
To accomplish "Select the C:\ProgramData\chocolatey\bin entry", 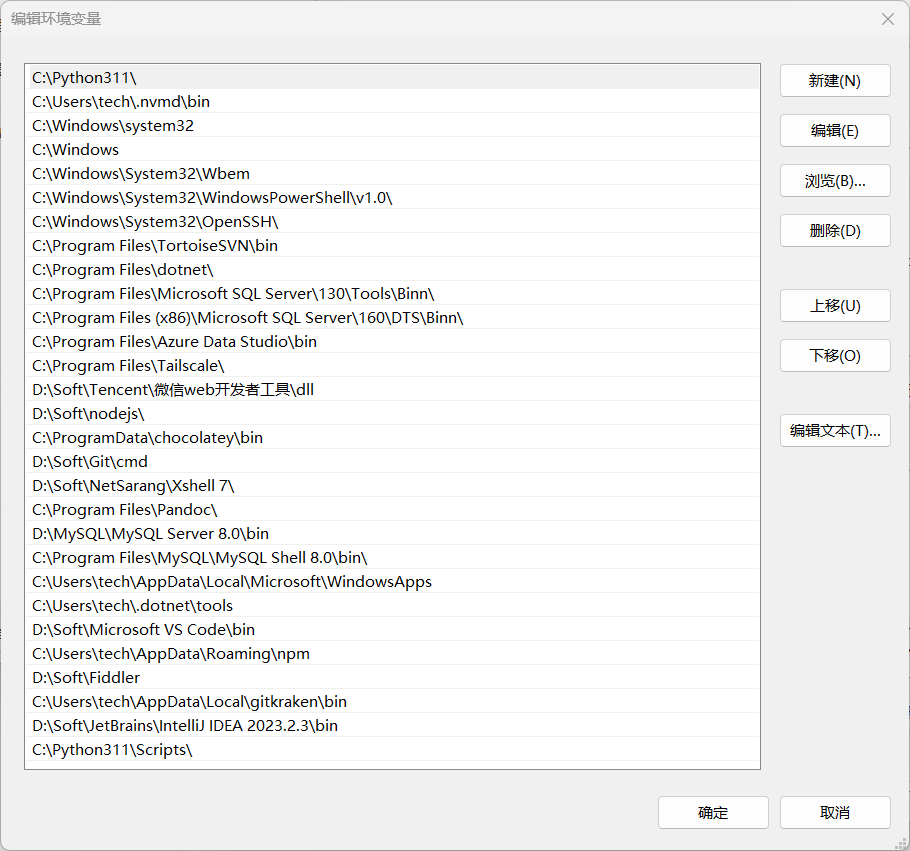I will click(392, 437).
